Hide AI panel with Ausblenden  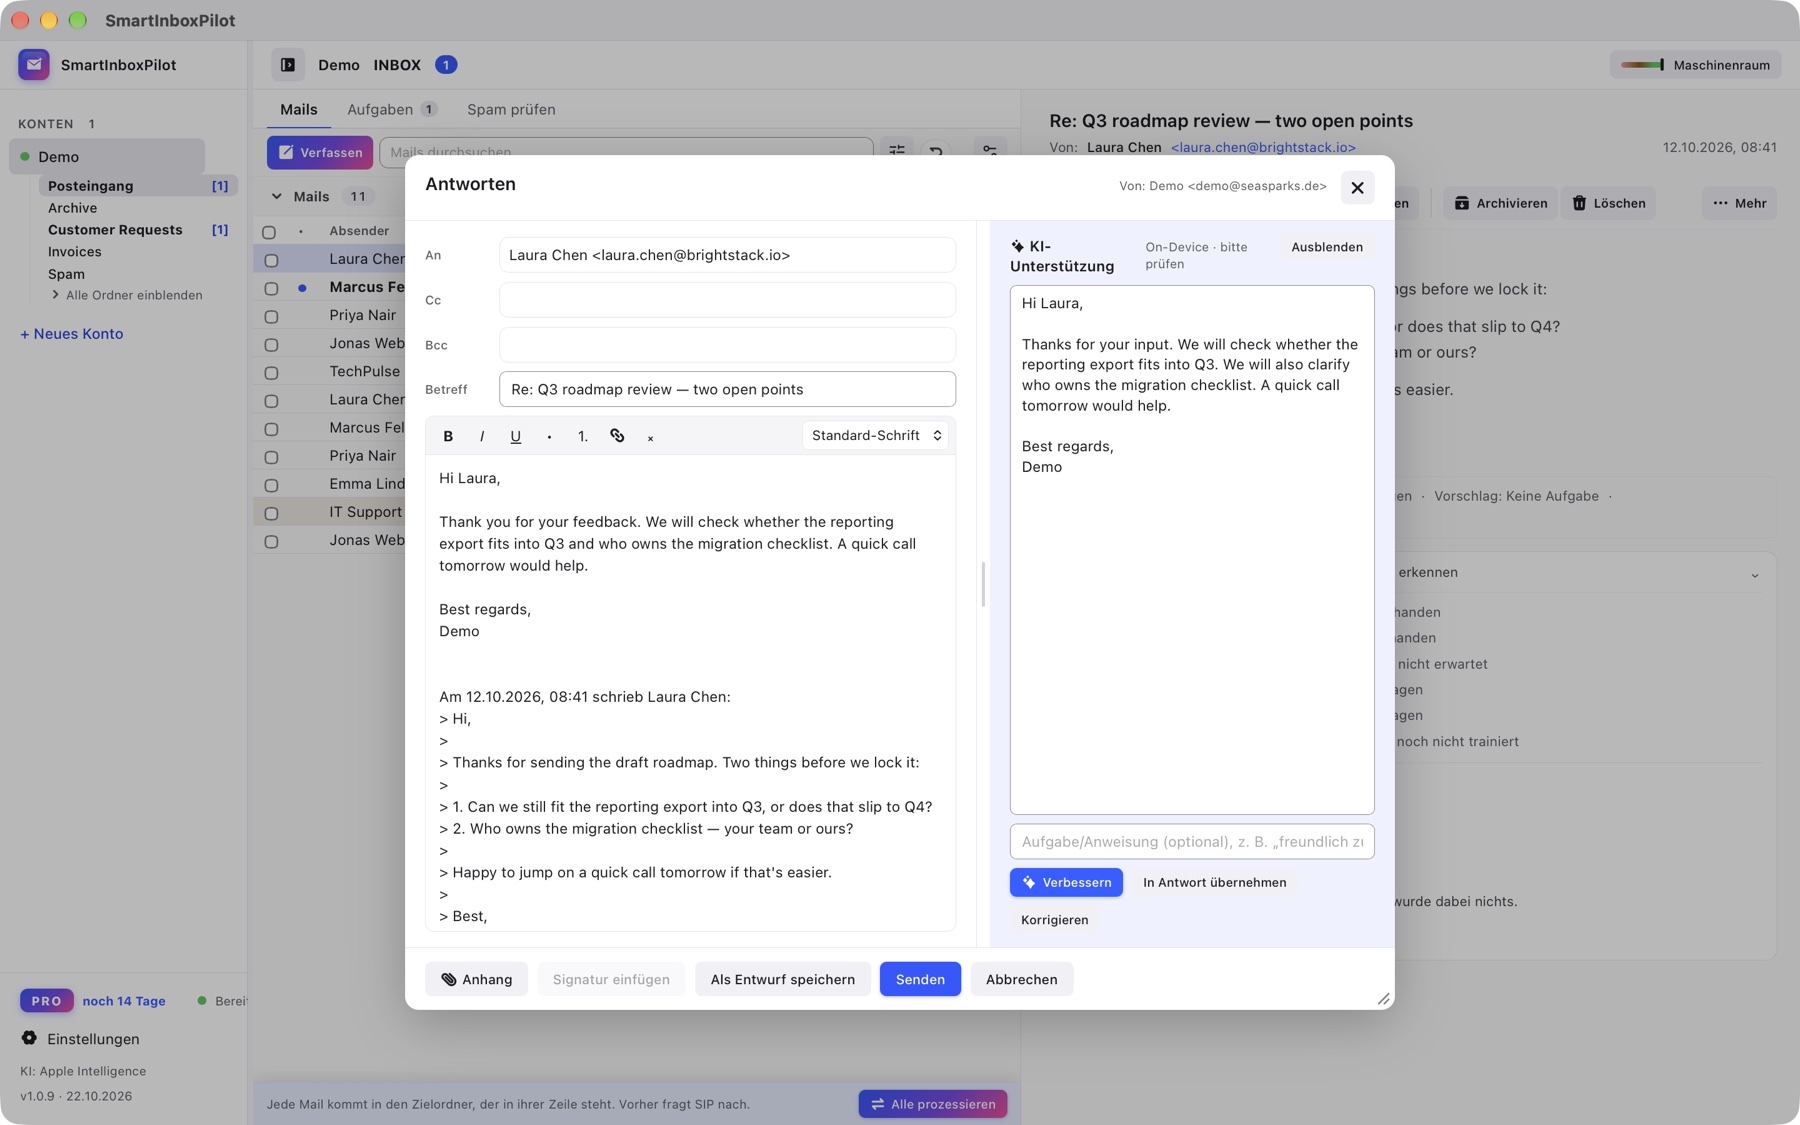(1326, 247)
